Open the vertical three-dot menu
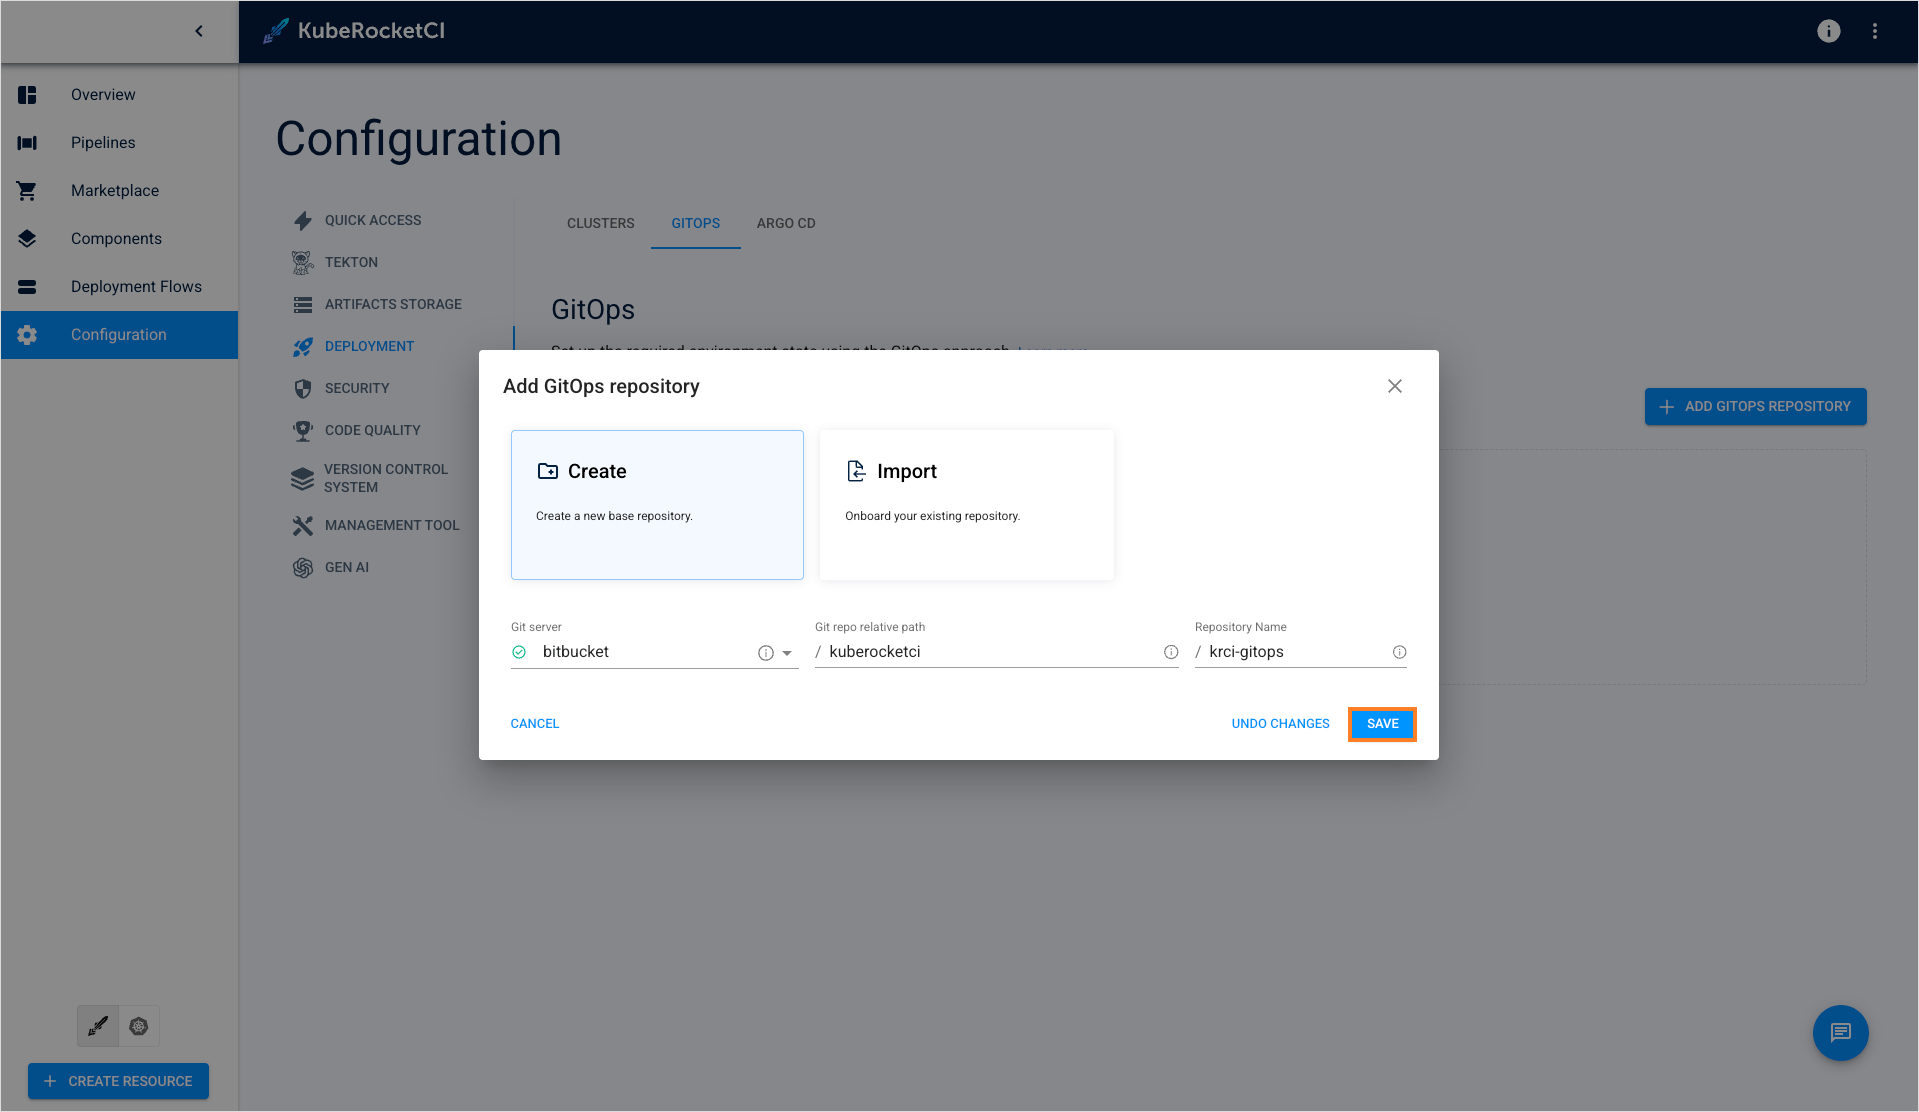Image resolution: width=1919 pixels, height=1112 pixels. (x=1874, y=31)
